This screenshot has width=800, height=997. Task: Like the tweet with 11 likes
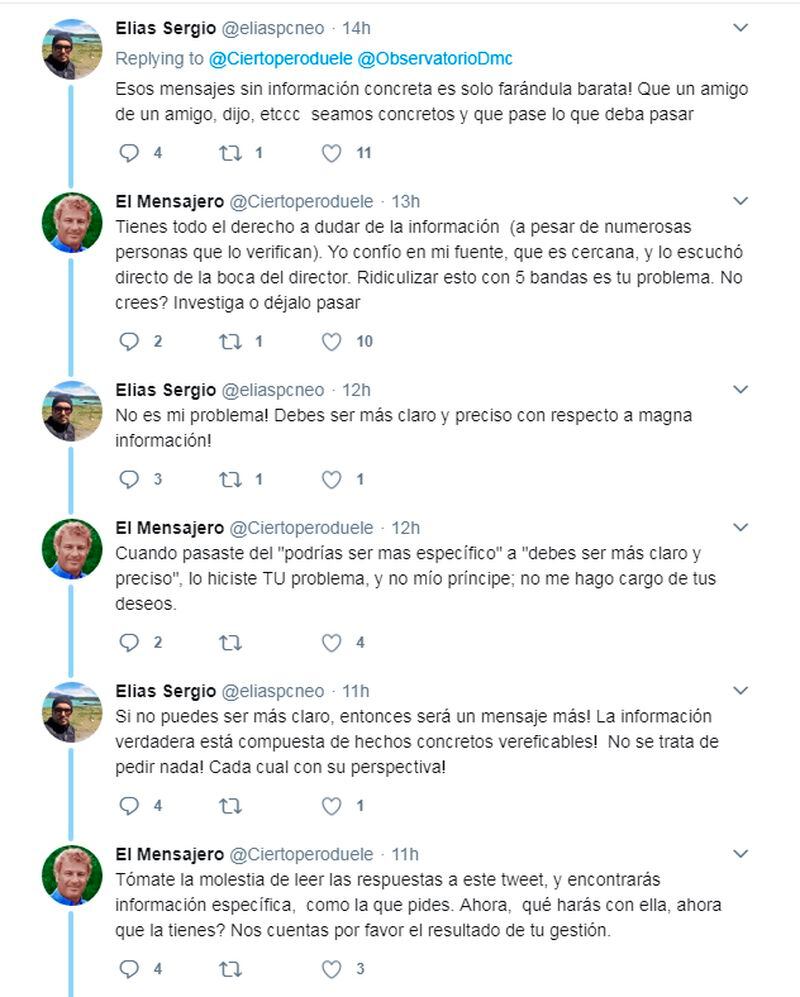tap(331, 153)
